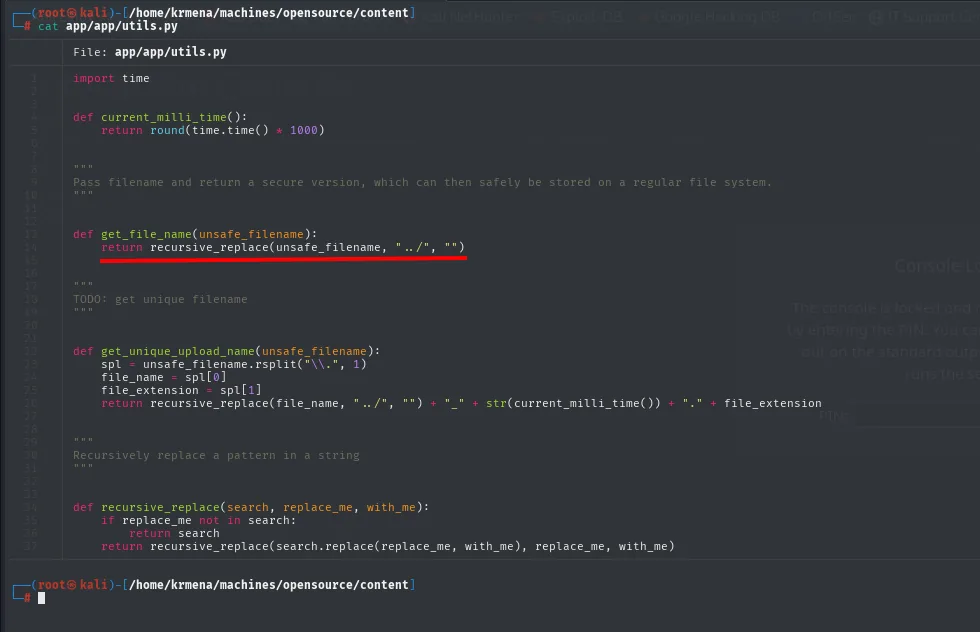Click the 'app/app/utils.py' argument after cat
This screenshot has width=980, height=632.
[122, 26]
